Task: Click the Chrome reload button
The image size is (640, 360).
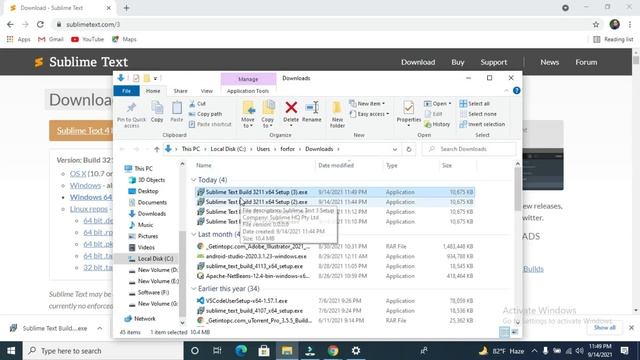Action: click(x=40, y=24)
